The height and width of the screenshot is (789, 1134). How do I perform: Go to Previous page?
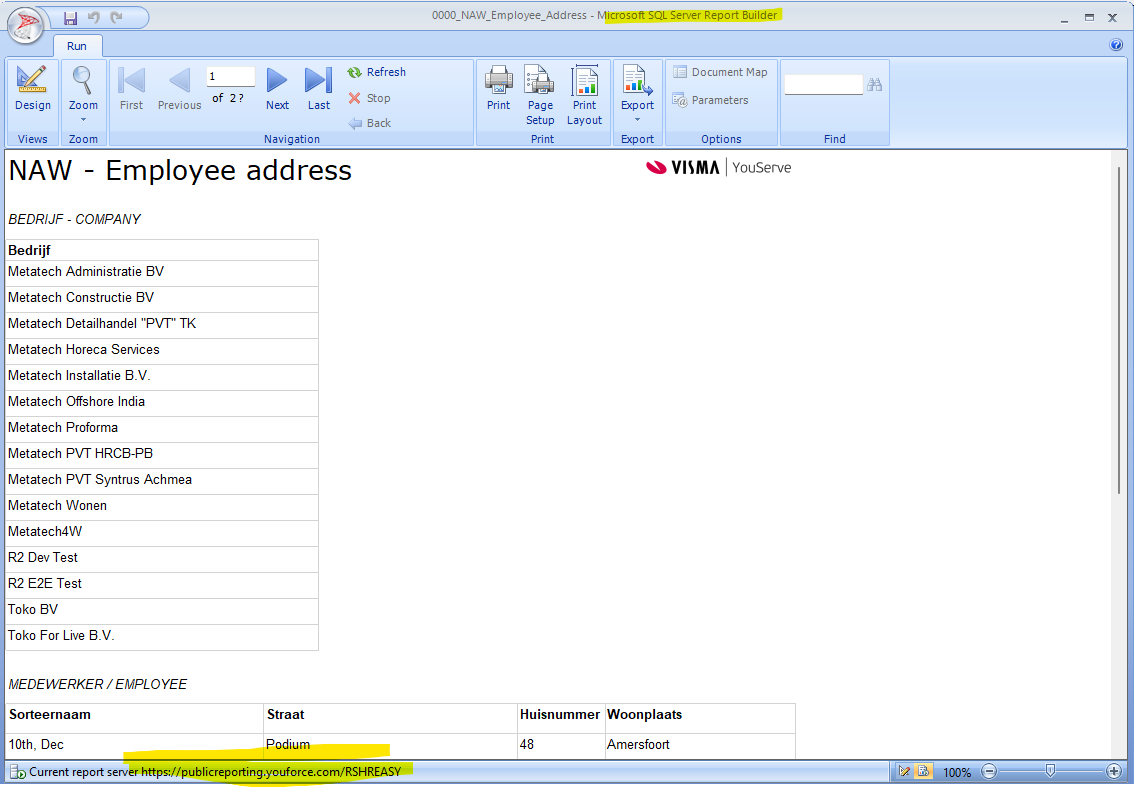tap(179, 88)
